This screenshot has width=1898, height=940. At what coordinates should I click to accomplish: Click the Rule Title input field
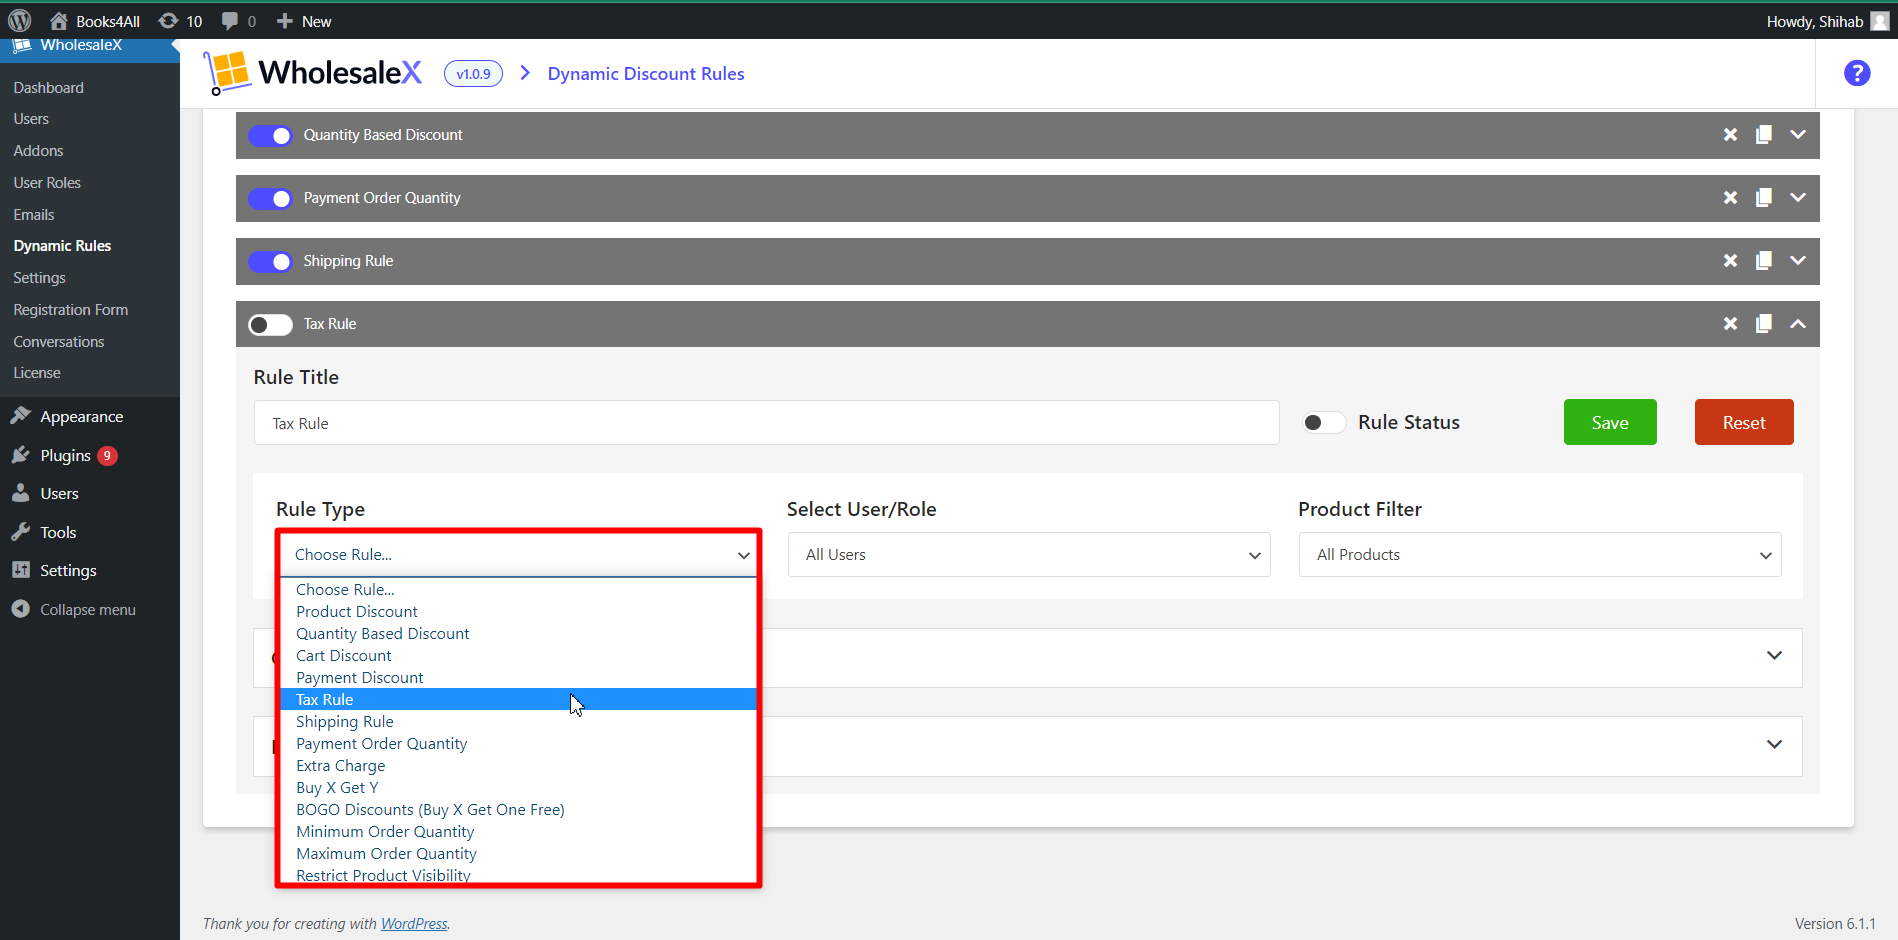[x=766, y=423]
